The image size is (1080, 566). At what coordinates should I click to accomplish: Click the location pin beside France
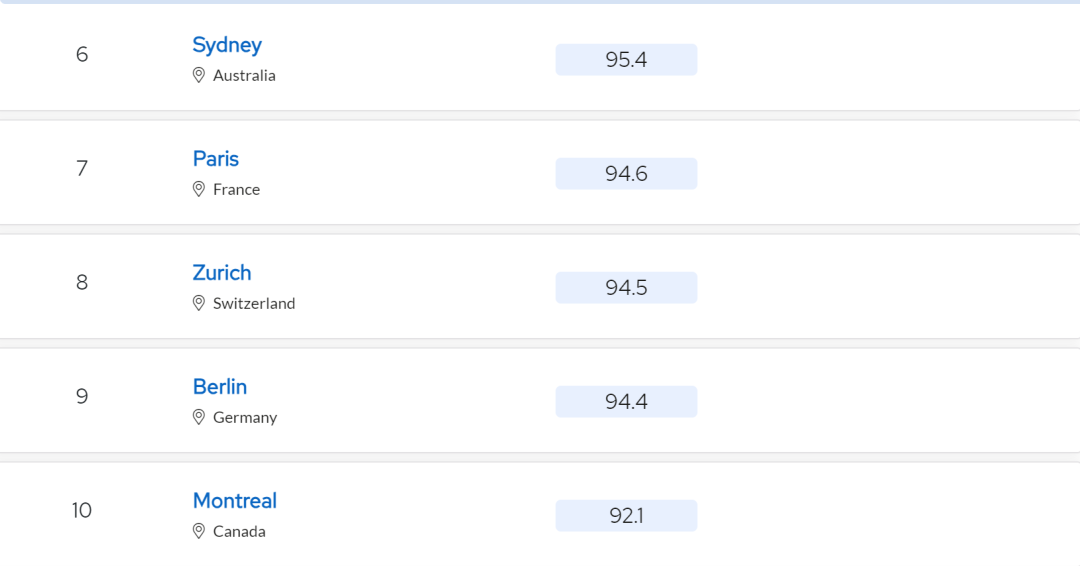click(x=198, y=189)
